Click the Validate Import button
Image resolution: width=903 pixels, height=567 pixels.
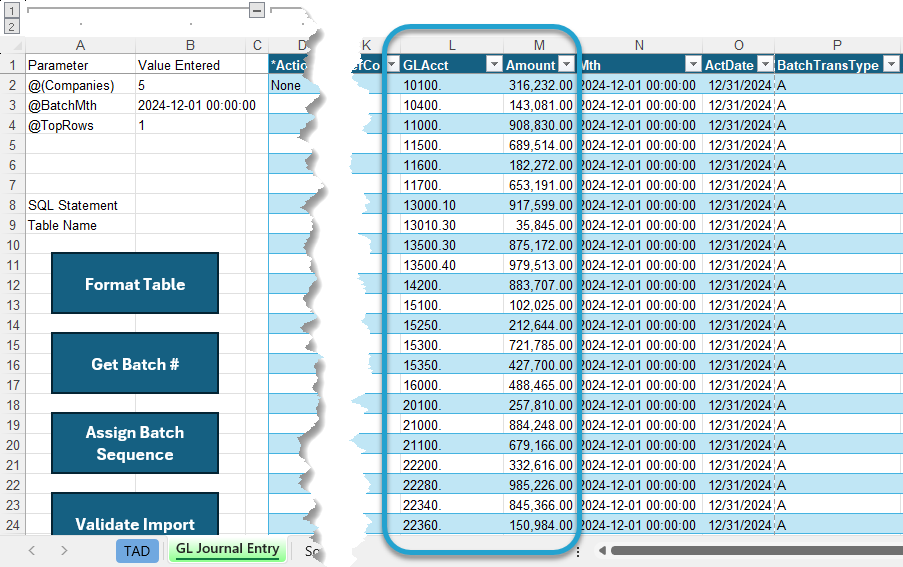(135, 514)
